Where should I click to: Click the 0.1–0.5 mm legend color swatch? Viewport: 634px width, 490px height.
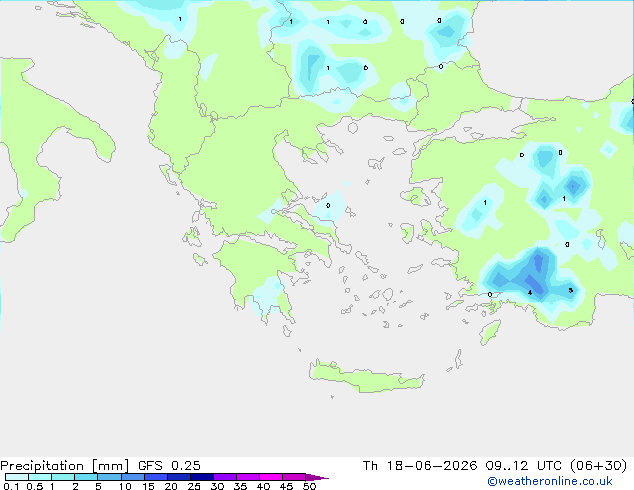point(17,477)
